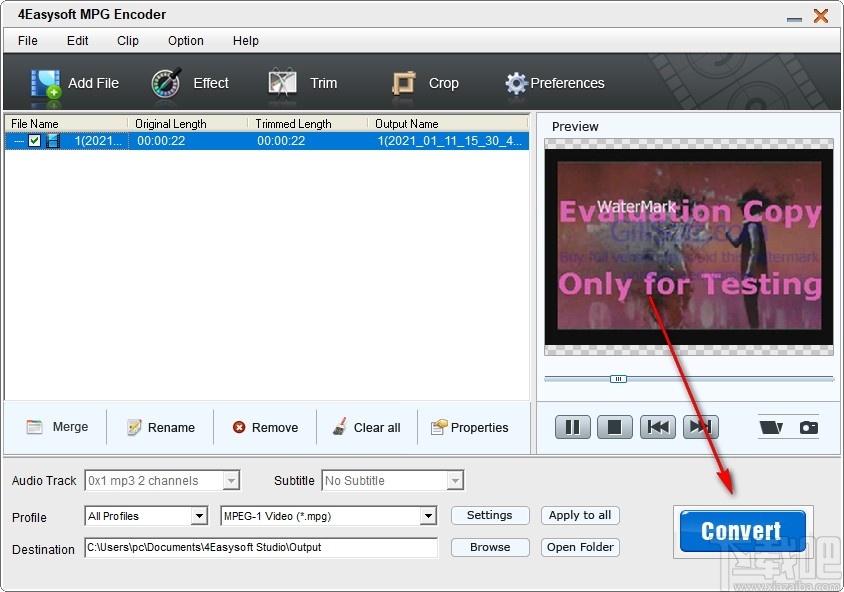This screenshot has width=844, height=592.
Task: Open the Clip menu
Action: 128,41
